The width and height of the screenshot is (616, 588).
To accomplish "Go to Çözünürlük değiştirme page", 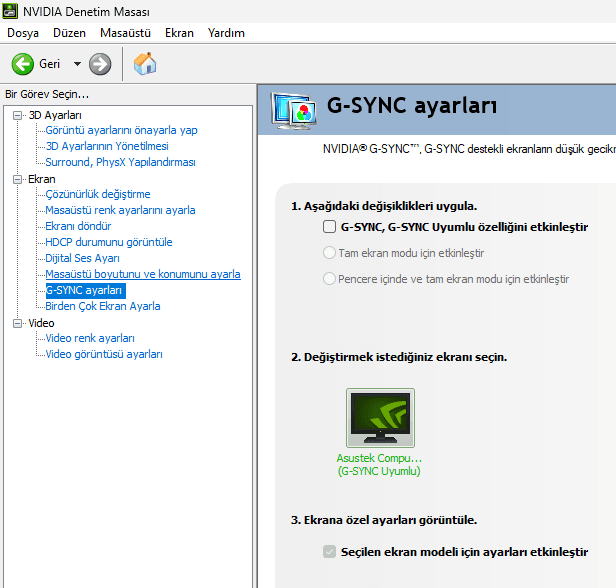I will [x=98, y=194].
